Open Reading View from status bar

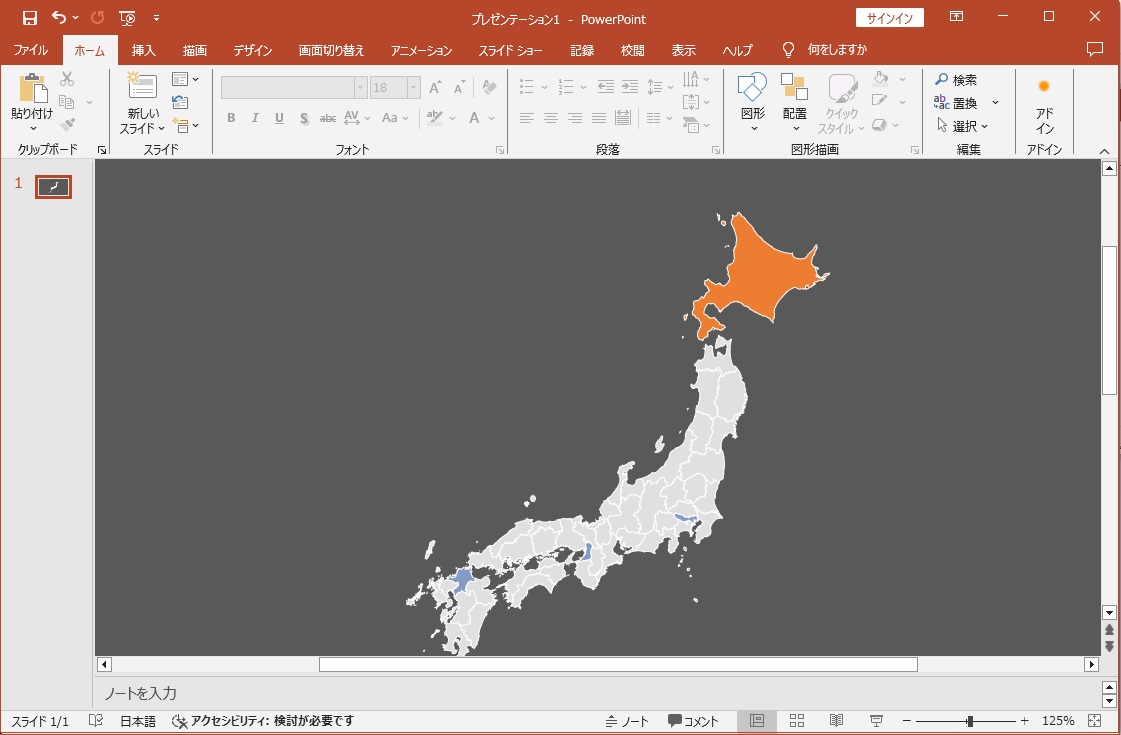[x=836, y=721]
